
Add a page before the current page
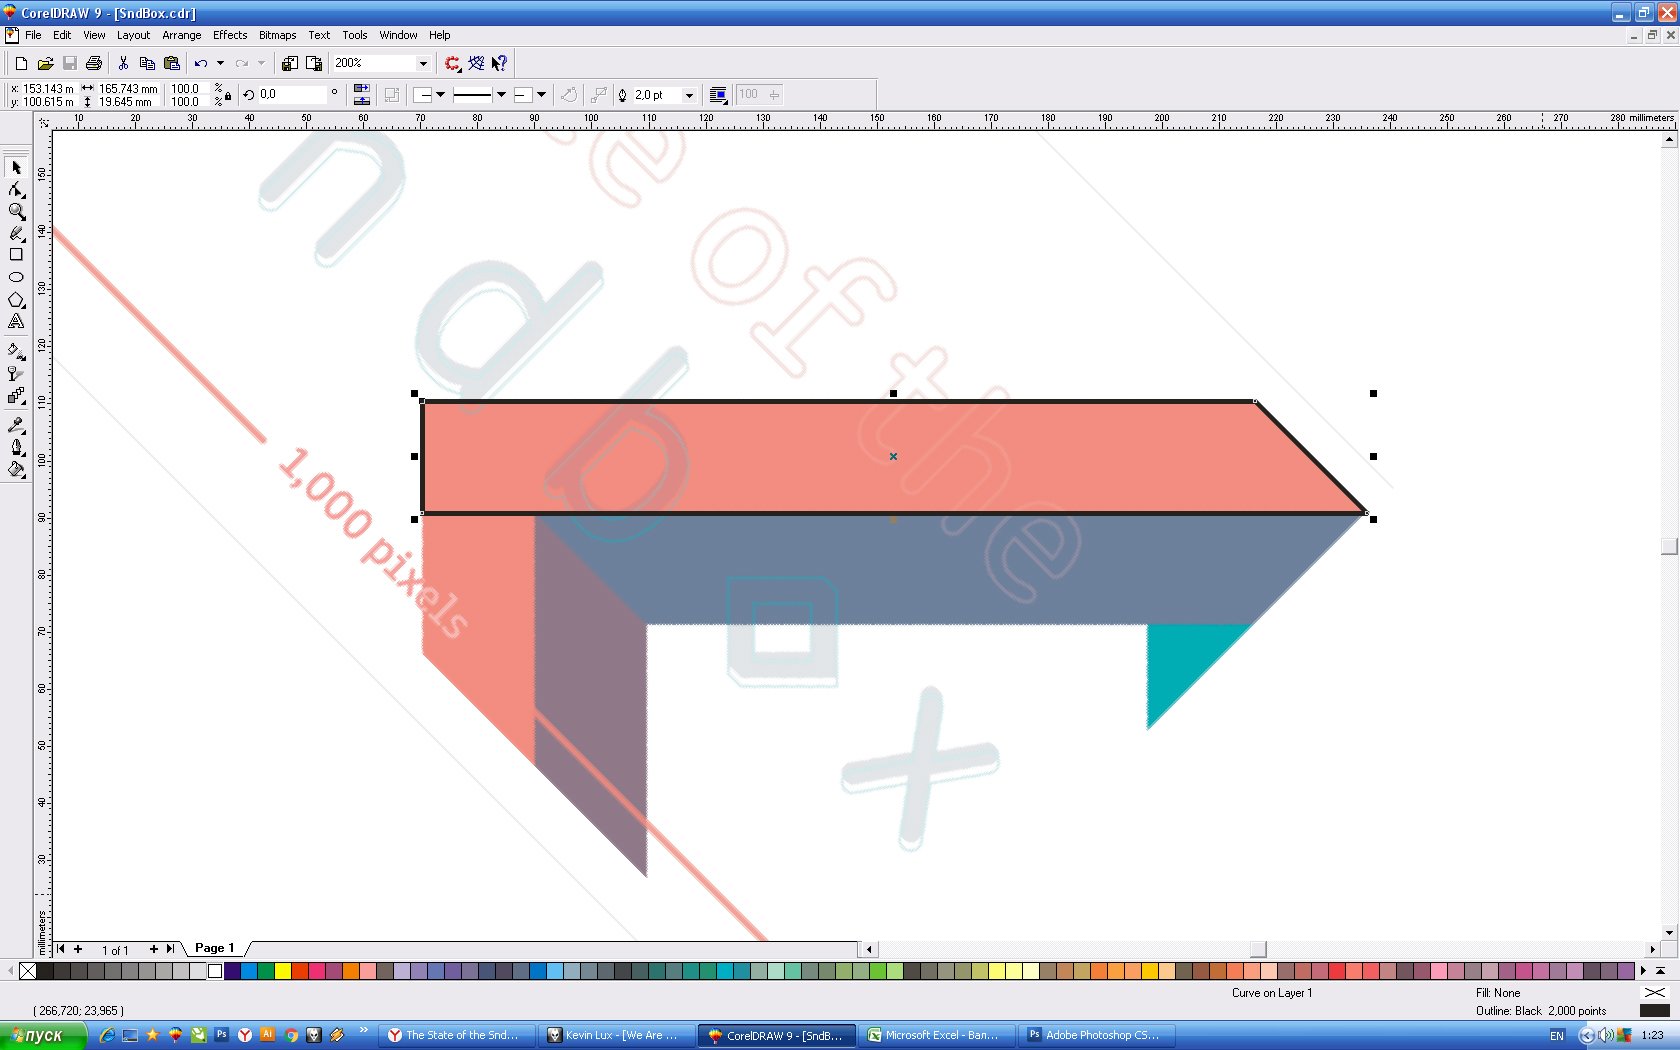tap(78, 949)
